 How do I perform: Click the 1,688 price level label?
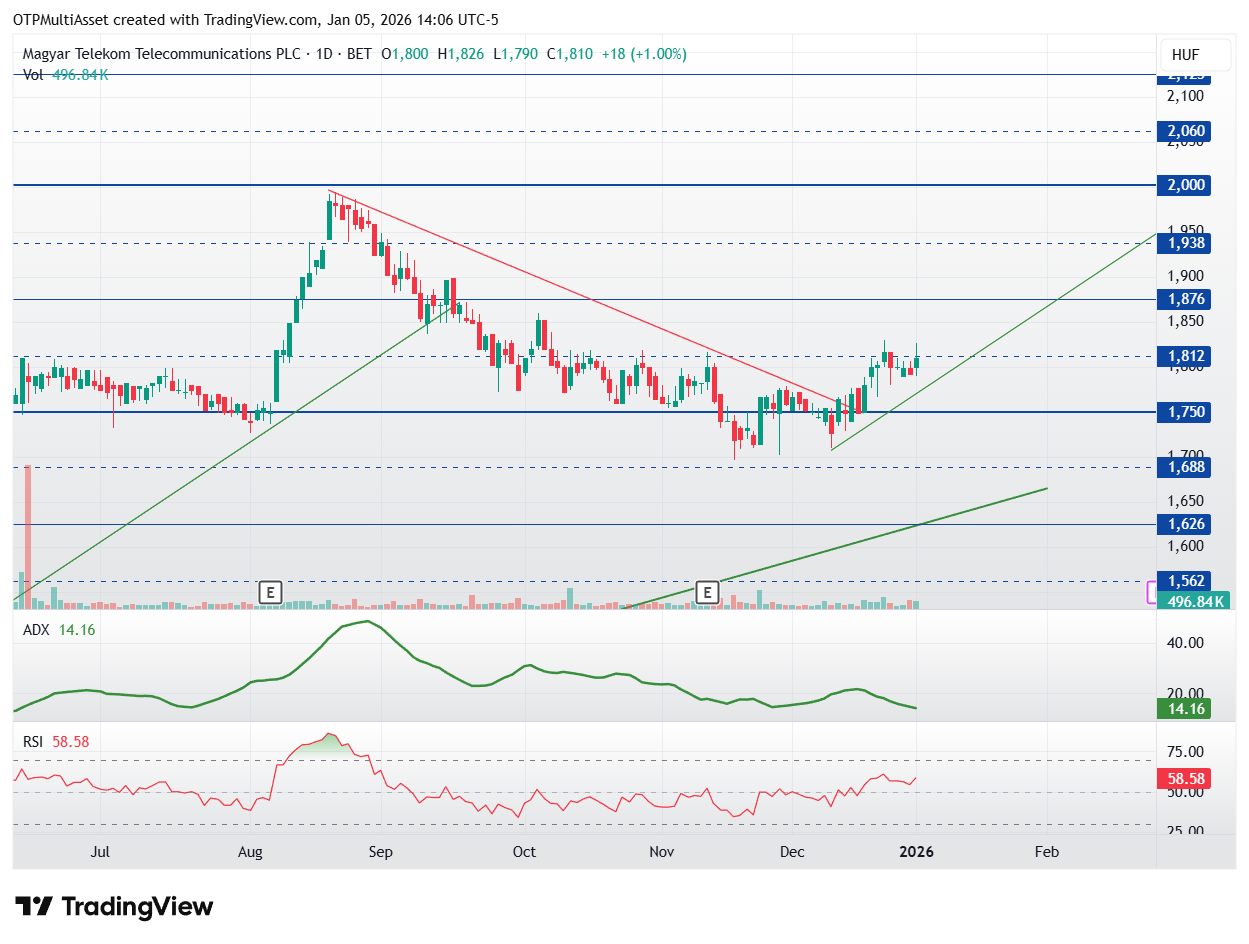1183,467
